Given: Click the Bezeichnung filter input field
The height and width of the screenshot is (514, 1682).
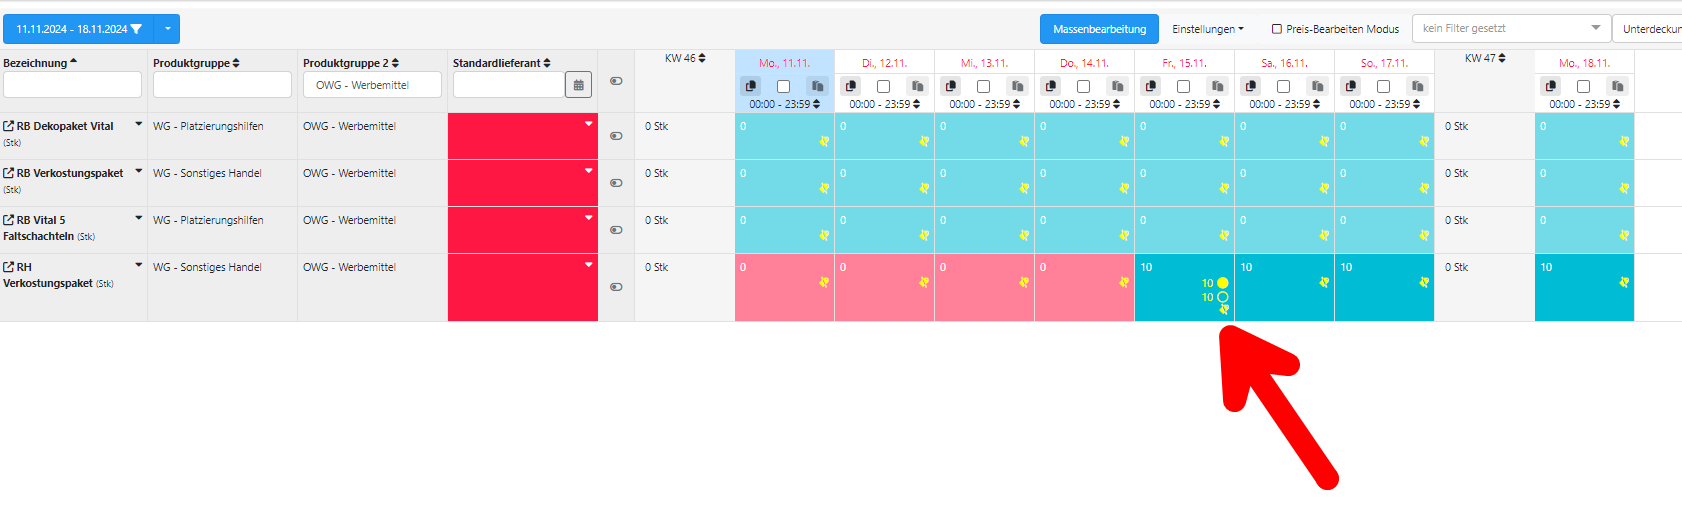Looking at the screenshot, I should click(x=73, y=85).
